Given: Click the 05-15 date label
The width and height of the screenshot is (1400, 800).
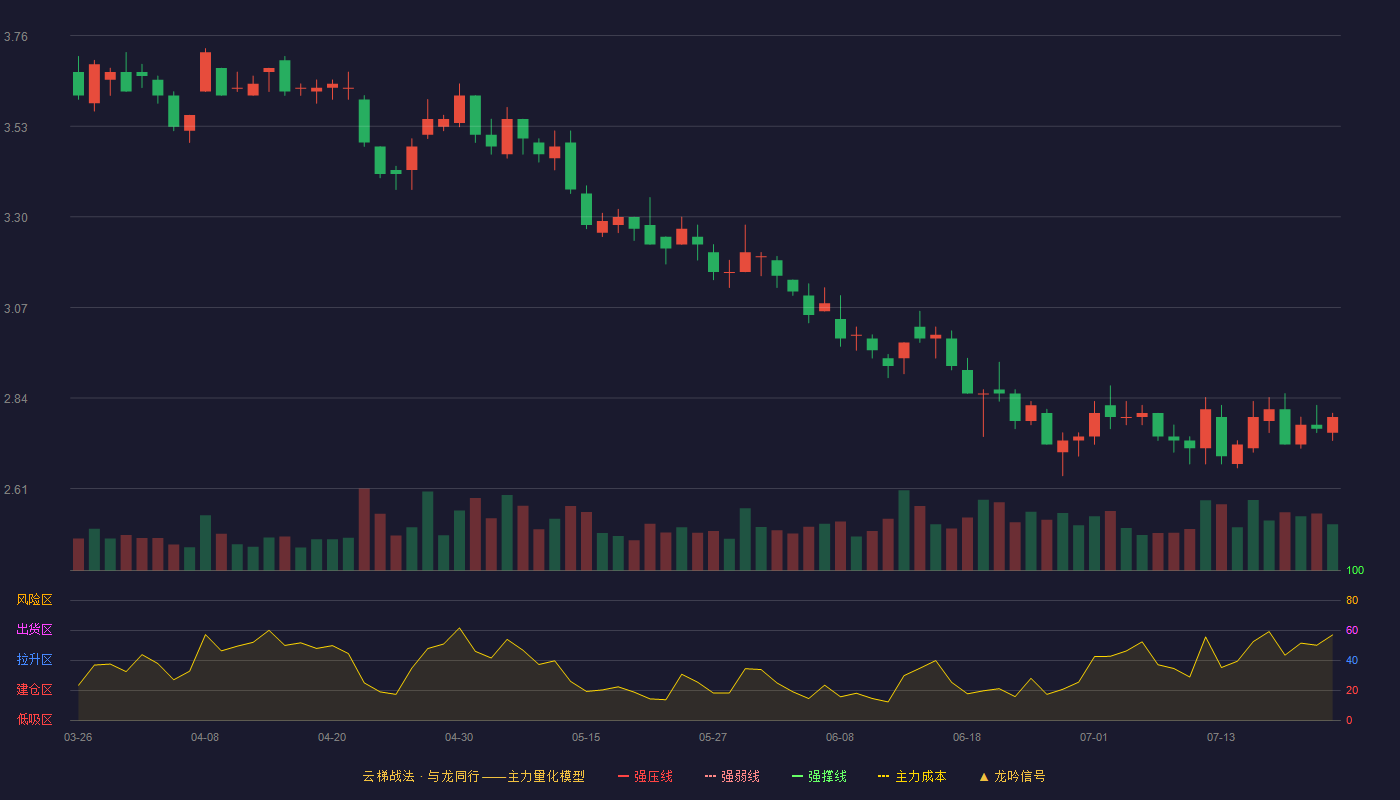Looking at the screenshot, I should click(x=586, y=737).
